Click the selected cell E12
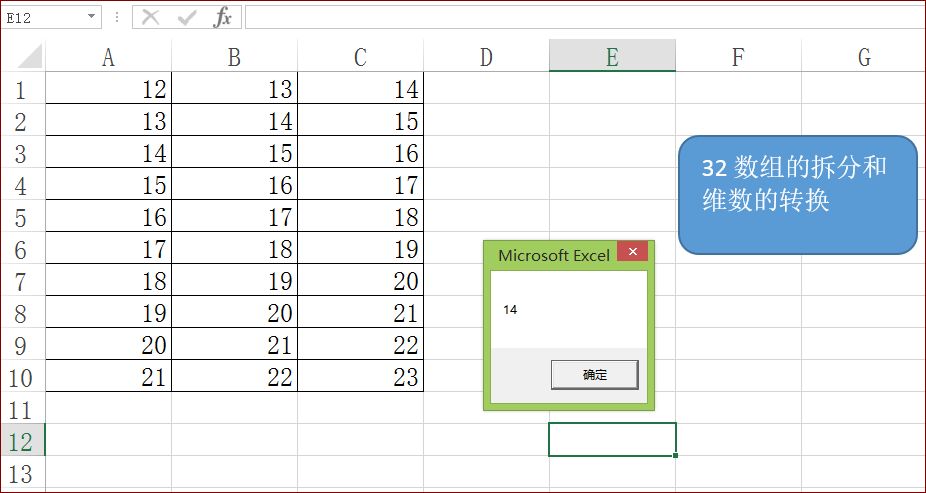 point(612,439)
